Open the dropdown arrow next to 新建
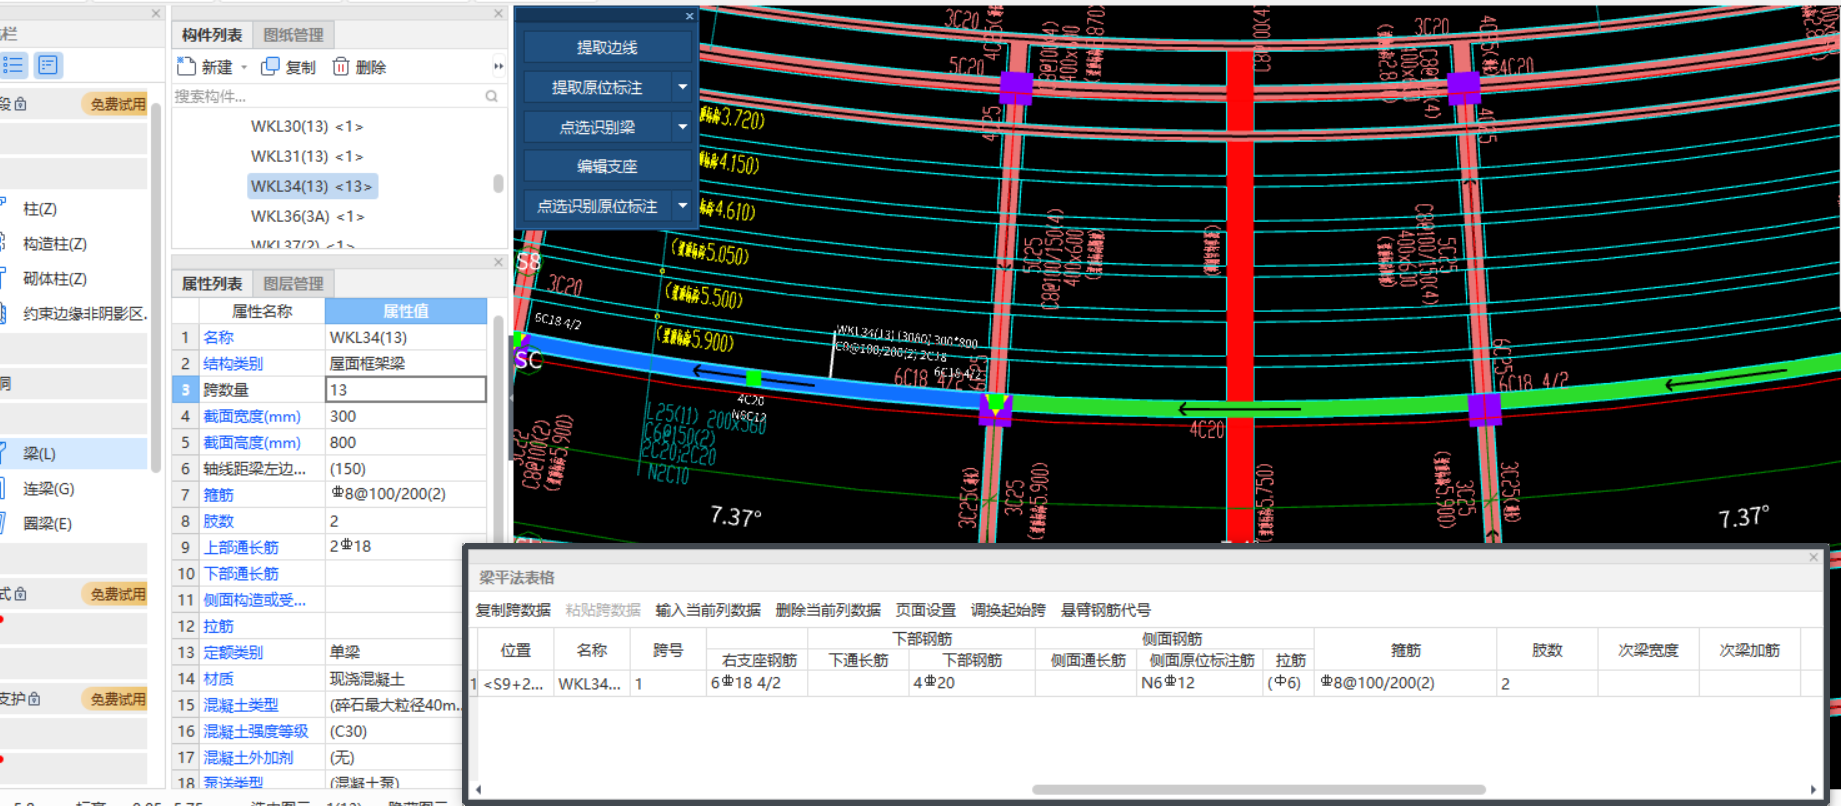Screen dimensions: 1841x806 pyautogui.click(x=244, y=67)
